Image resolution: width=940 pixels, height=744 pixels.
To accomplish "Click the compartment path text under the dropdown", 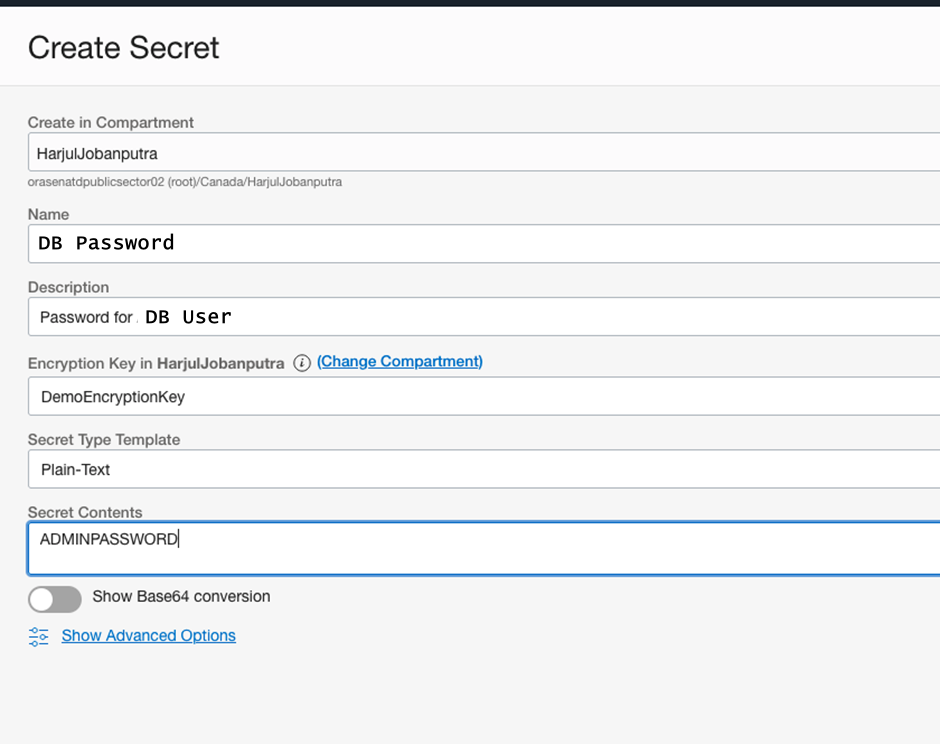I will click(185, 183).
